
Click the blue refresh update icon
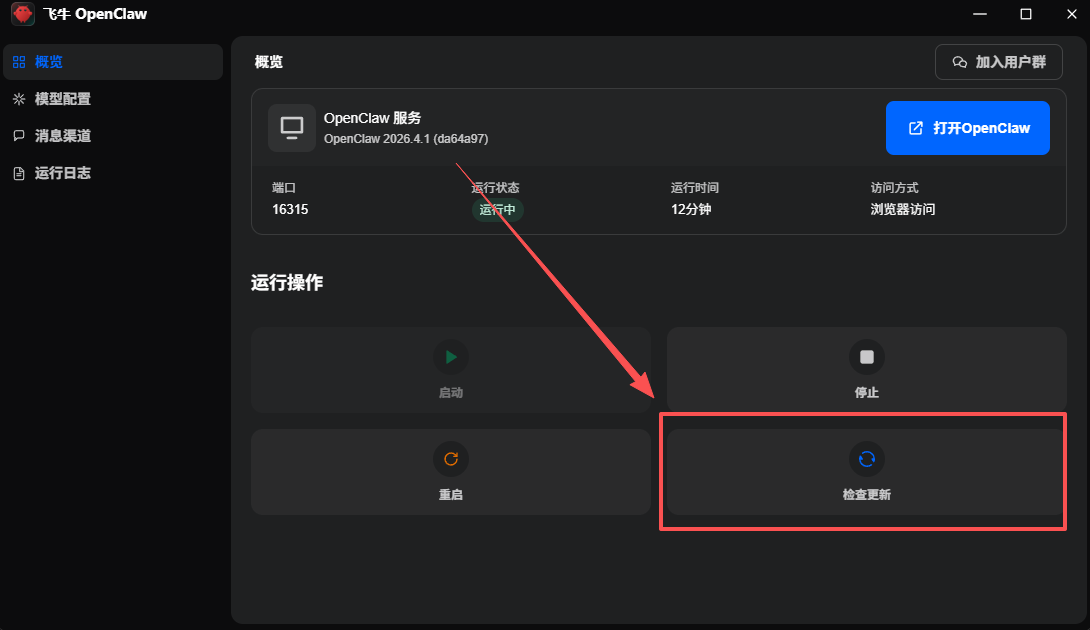point(866,459)
